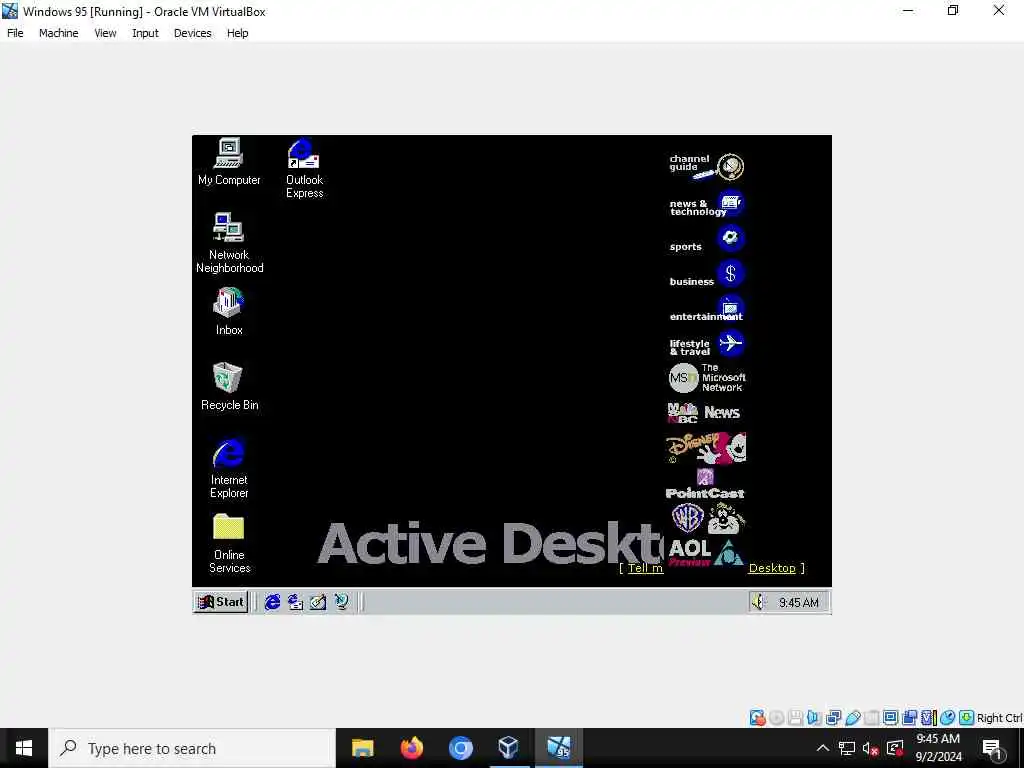Open The Microsoft Network channel
Image resolution: width=1024 pixels, height=768 pixels.
707,377
